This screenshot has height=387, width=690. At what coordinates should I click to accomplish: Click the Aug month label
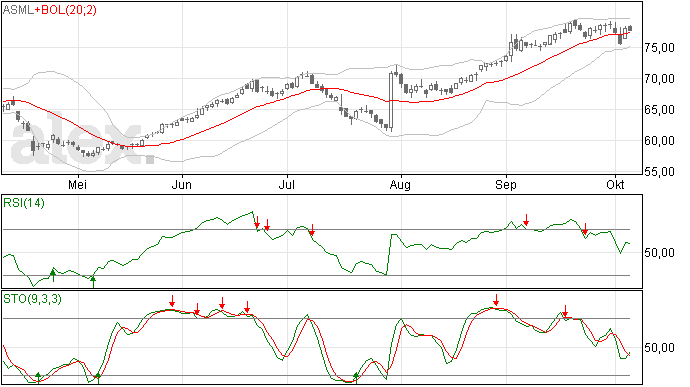[x=400, y=184]
